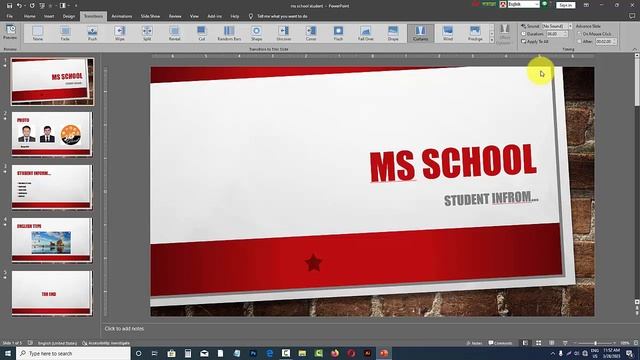Apply the Random Bars transition
Screen dimensions: 640x360
pos(229,33)
